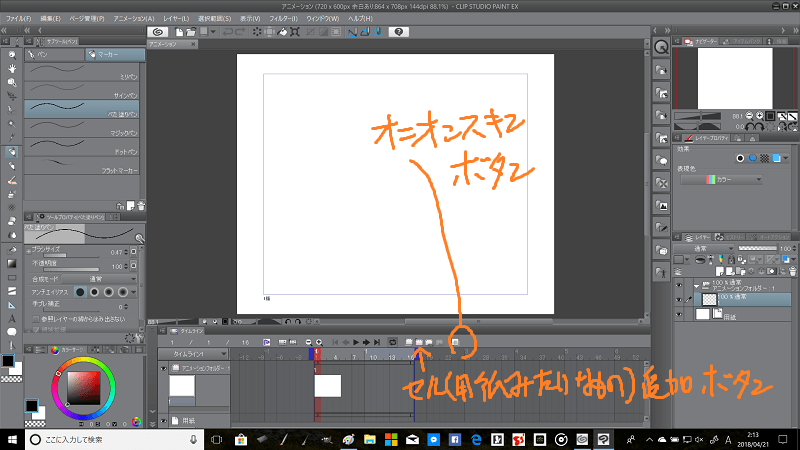This screenshot has height=450, width=800.
Task: Hide the アニメーションフォルダー track in timeline
Action: tap(164, 369)
